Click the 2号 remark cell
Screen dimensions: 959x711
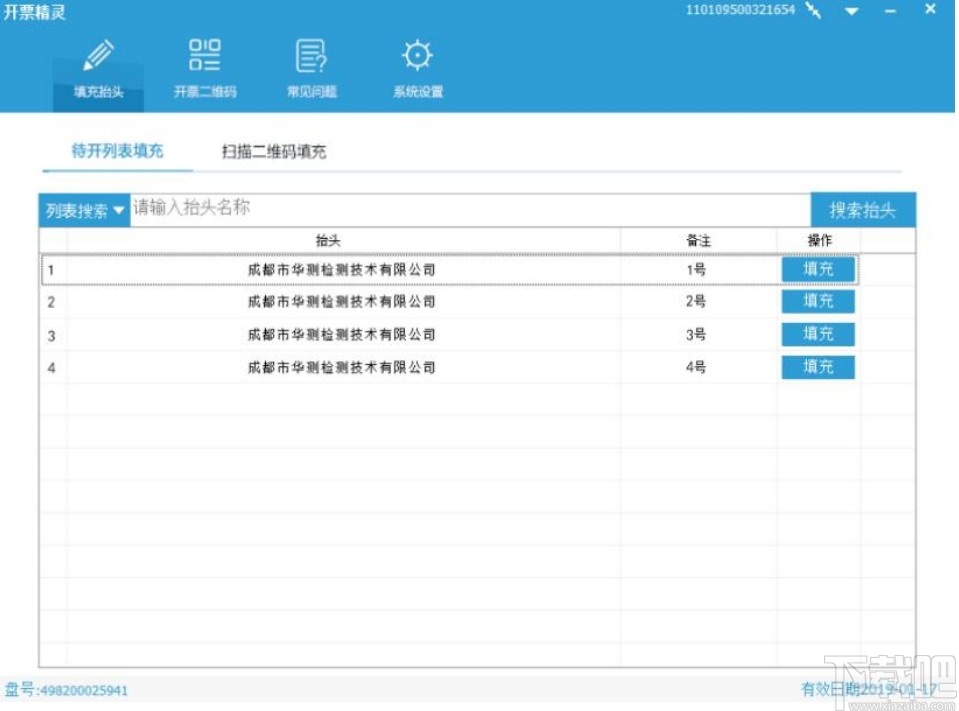click(696, 301)
